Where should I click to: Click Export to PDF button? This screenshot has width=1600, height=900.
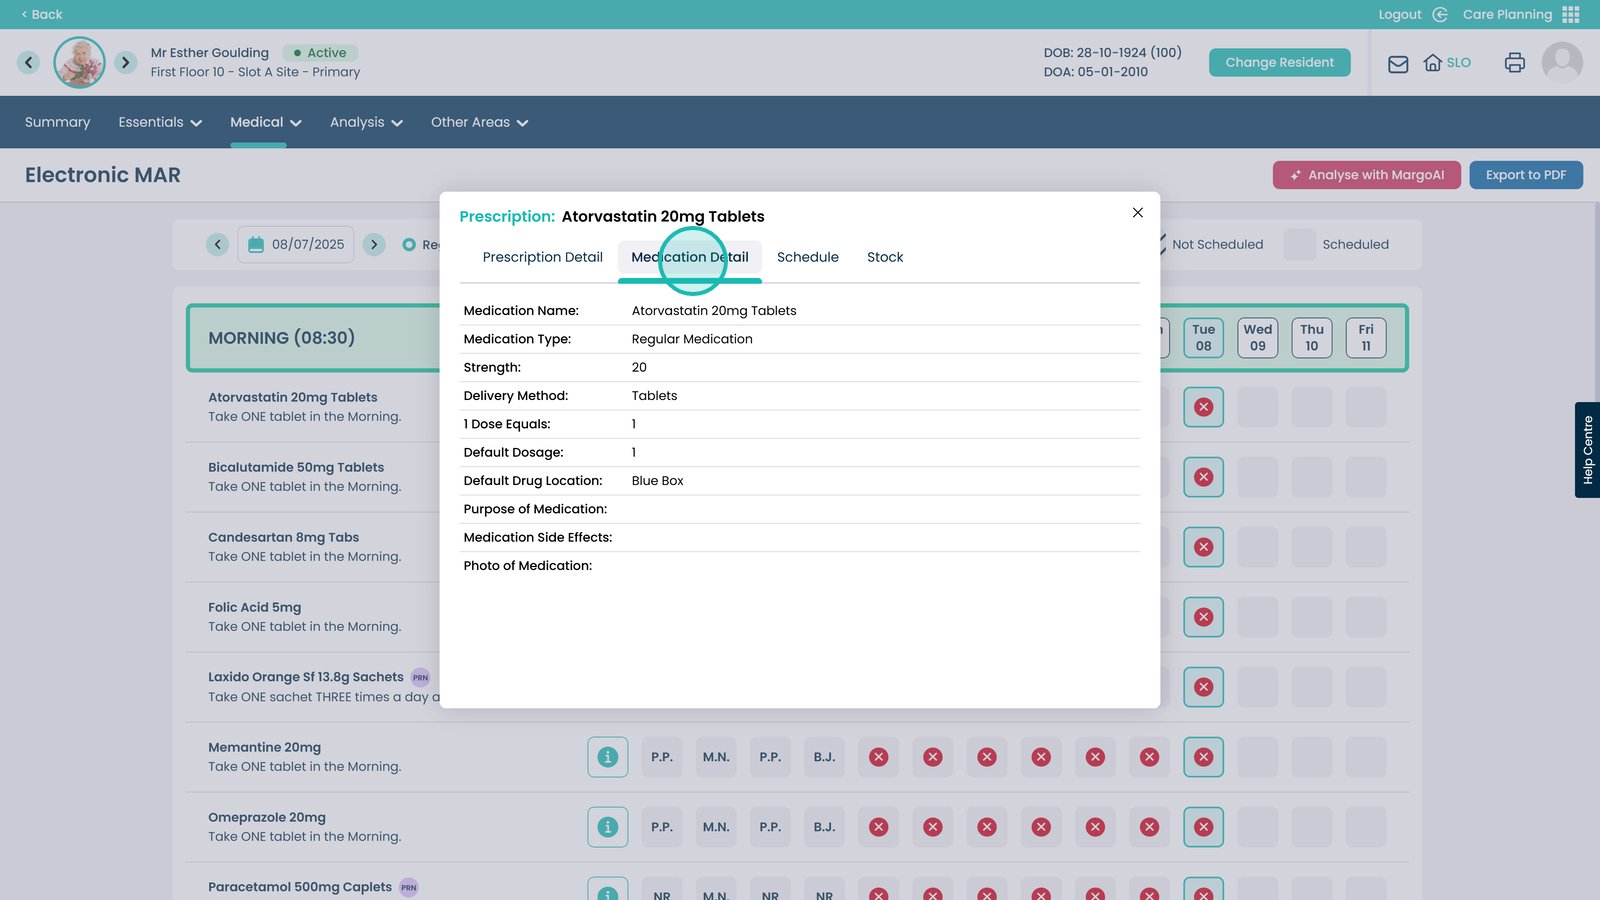1525,175
